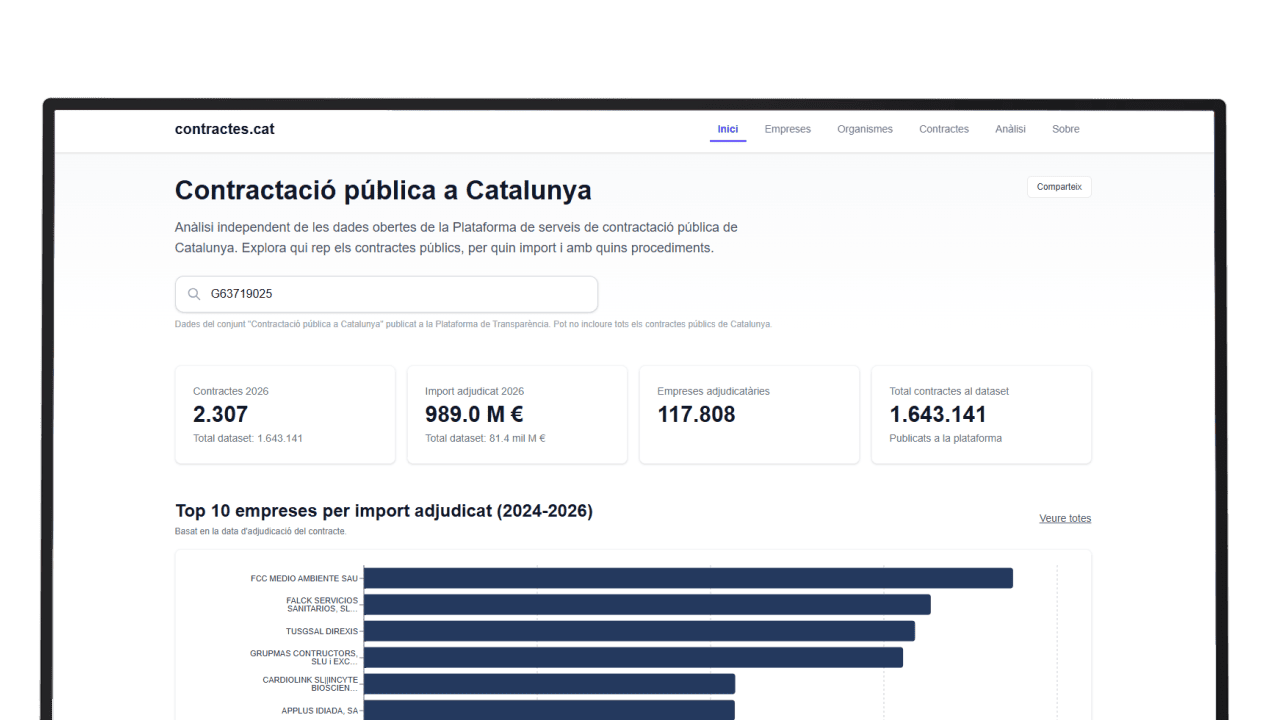Go to the Organismes section
Viewport: 1280px width, 720px height.
tap(865, 129)
